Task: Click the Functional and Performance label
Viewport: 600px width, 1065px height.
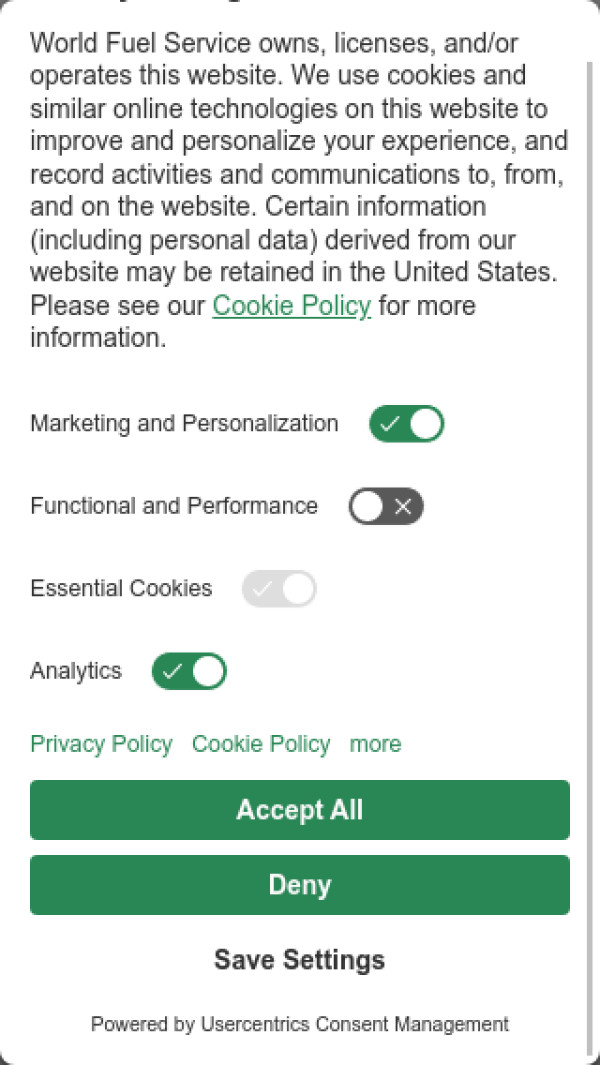Action: [174, 506]
